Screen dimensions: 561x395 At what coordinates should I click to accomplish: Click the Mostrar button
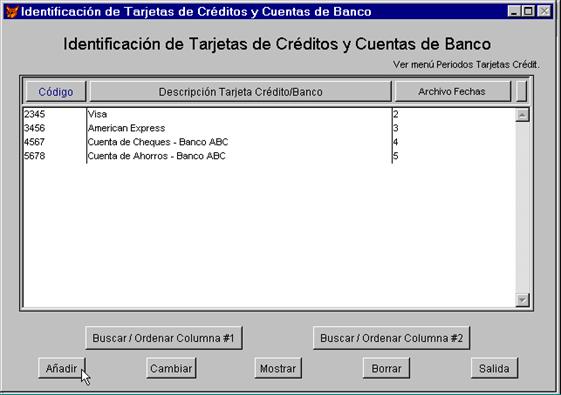click(x=278, y=368)
